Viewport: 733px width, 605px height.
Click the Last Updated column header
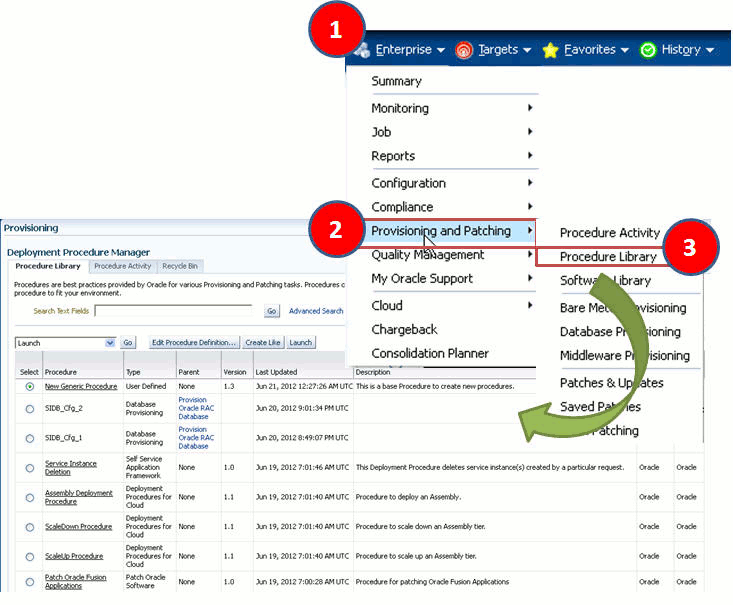click(x=276, y=372)
